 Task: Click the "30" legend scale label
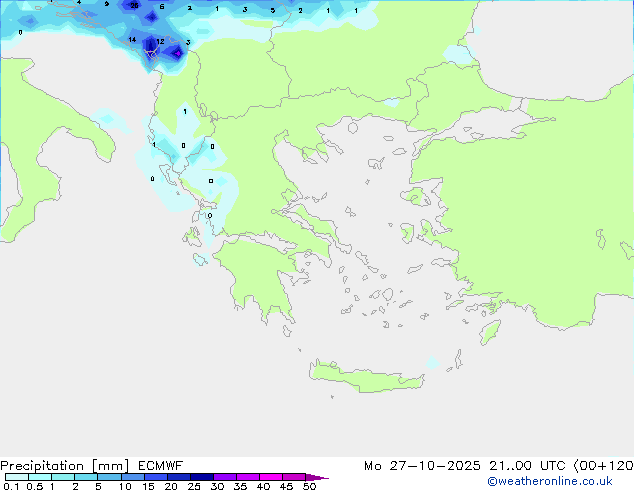[217, 486]
